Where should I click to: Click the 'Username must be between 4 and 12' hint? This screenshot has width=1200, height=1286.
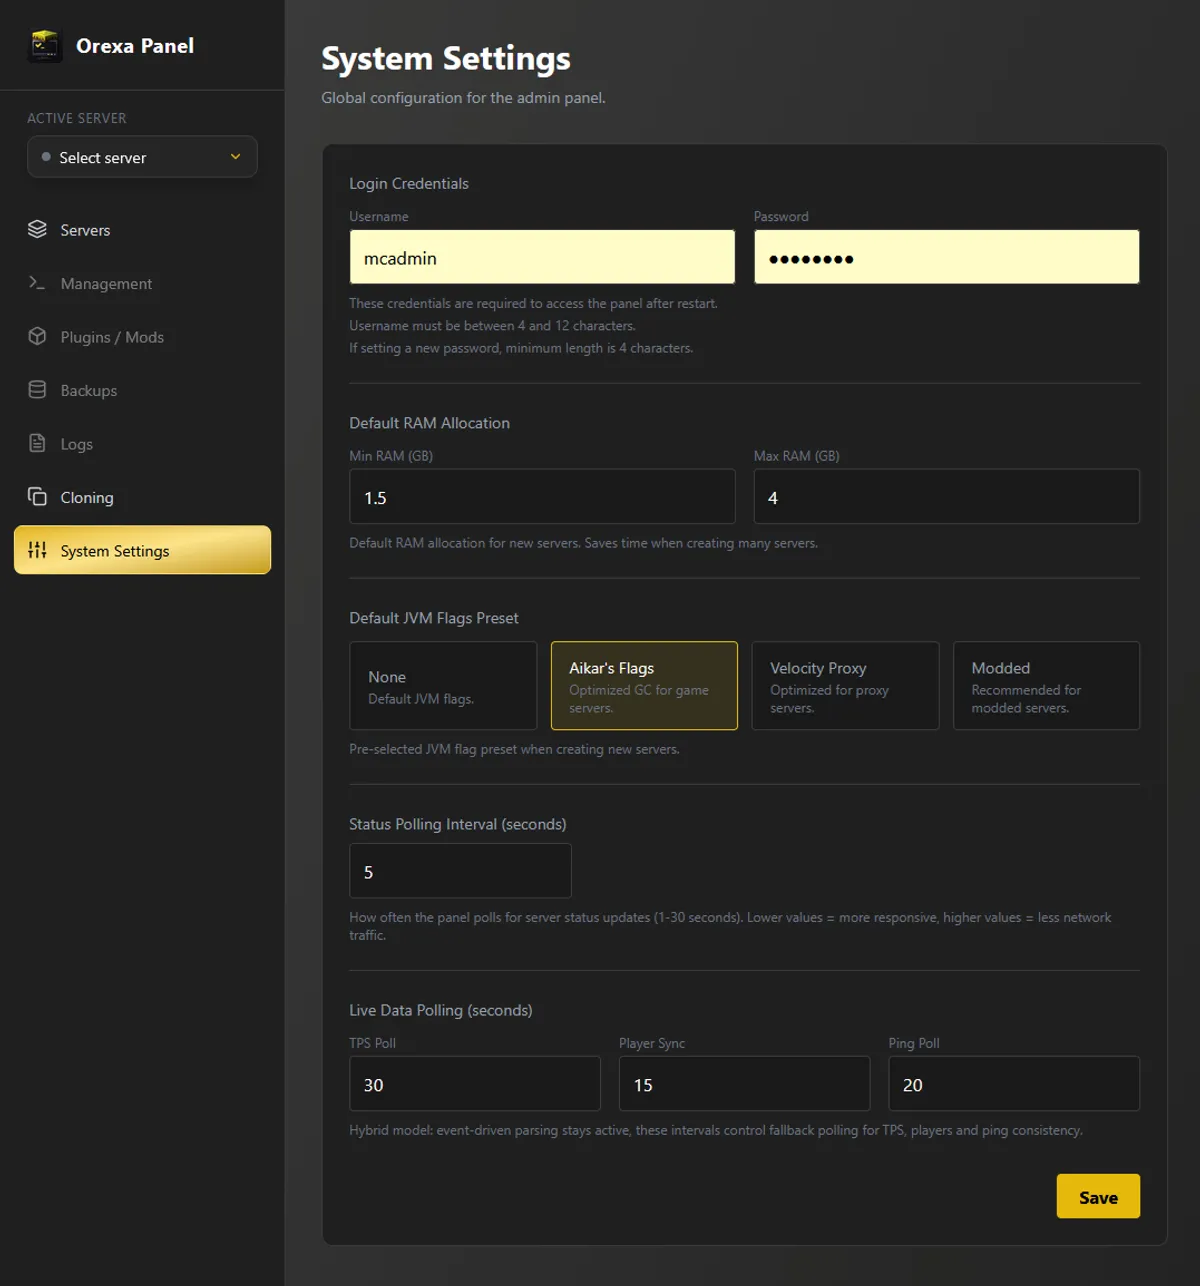click(x=492, y=326)
